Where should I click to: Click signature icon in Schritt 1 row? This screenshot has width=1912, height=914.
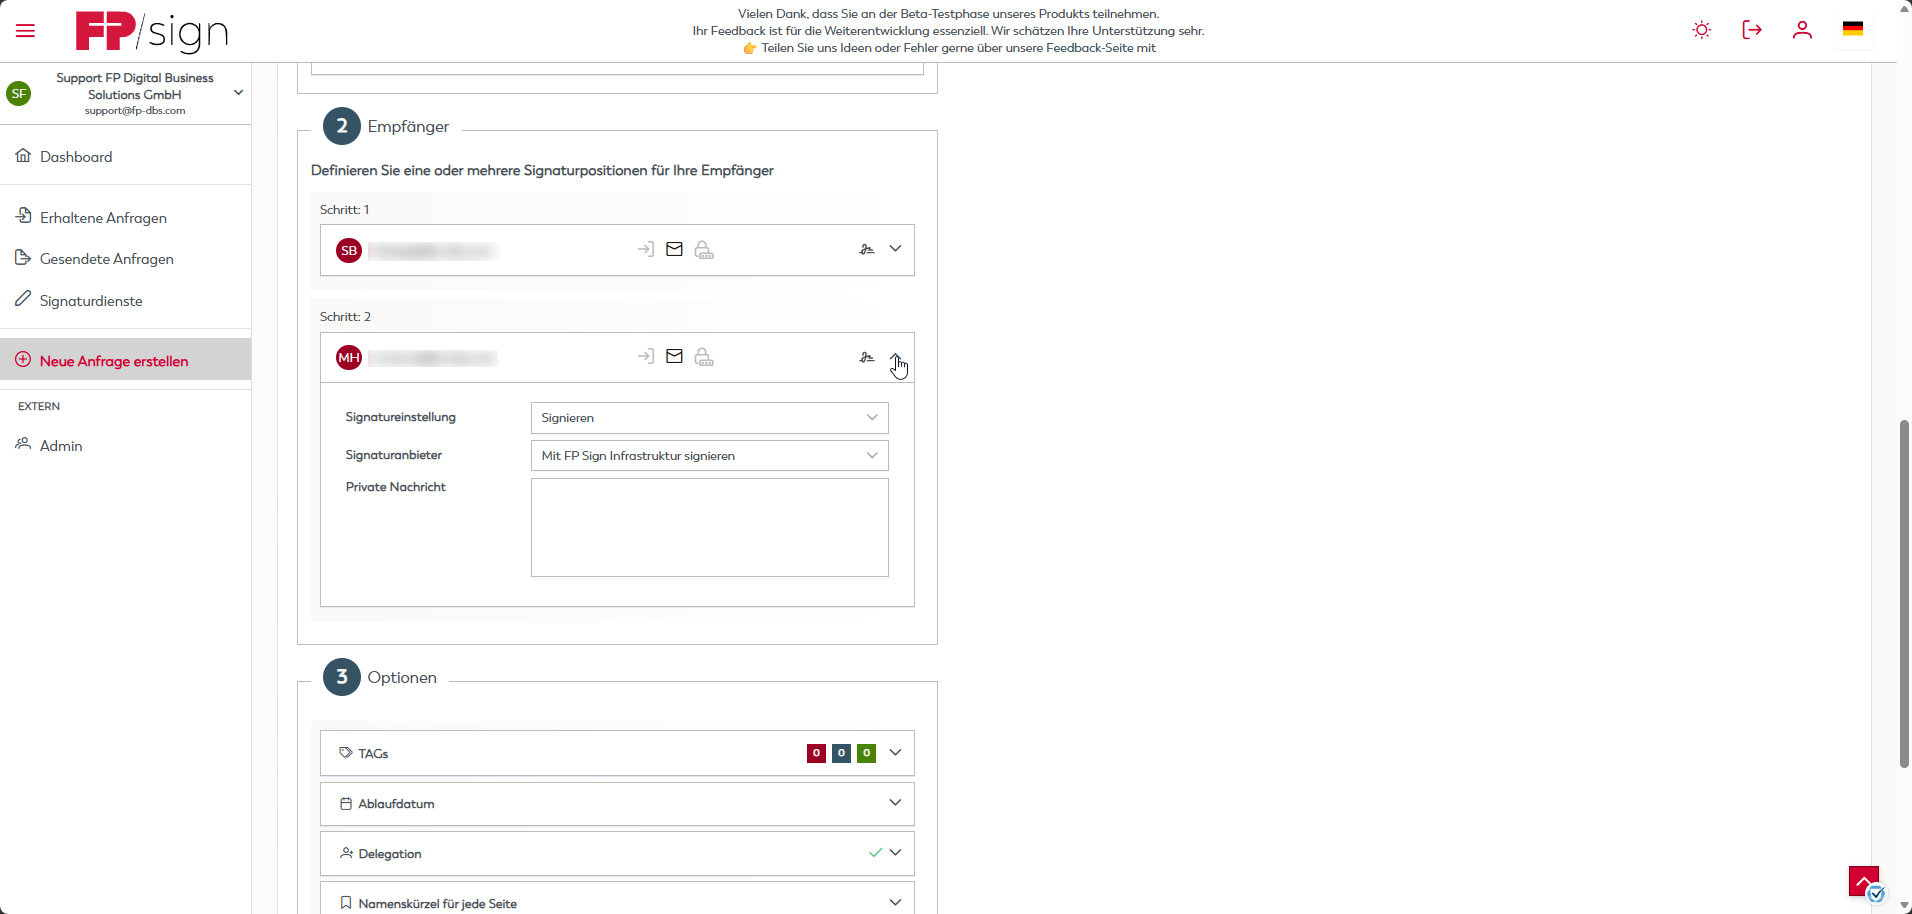pyautogui.click(x=867, y=249)
